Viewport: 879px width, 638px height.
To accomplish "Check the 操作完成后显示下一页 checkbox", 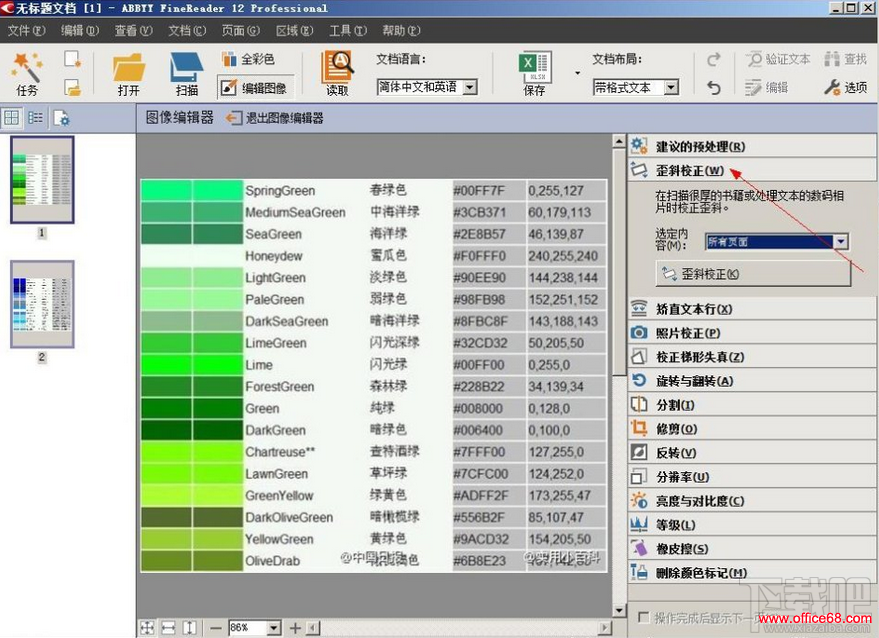I will (x=644, y=617).
